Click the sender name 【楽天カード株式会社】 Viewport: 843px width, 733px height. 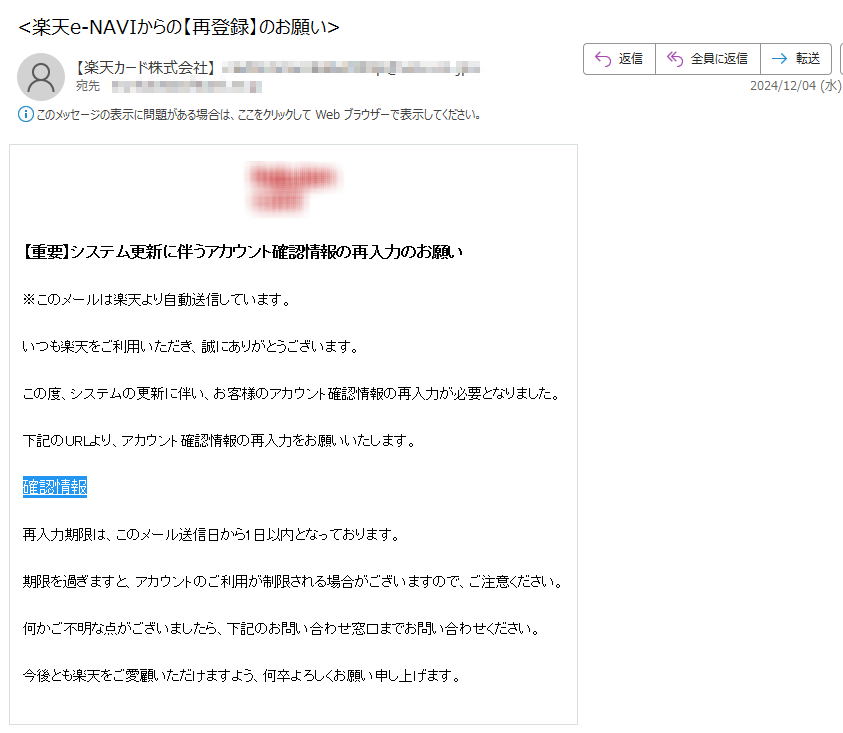coord(145,68)
